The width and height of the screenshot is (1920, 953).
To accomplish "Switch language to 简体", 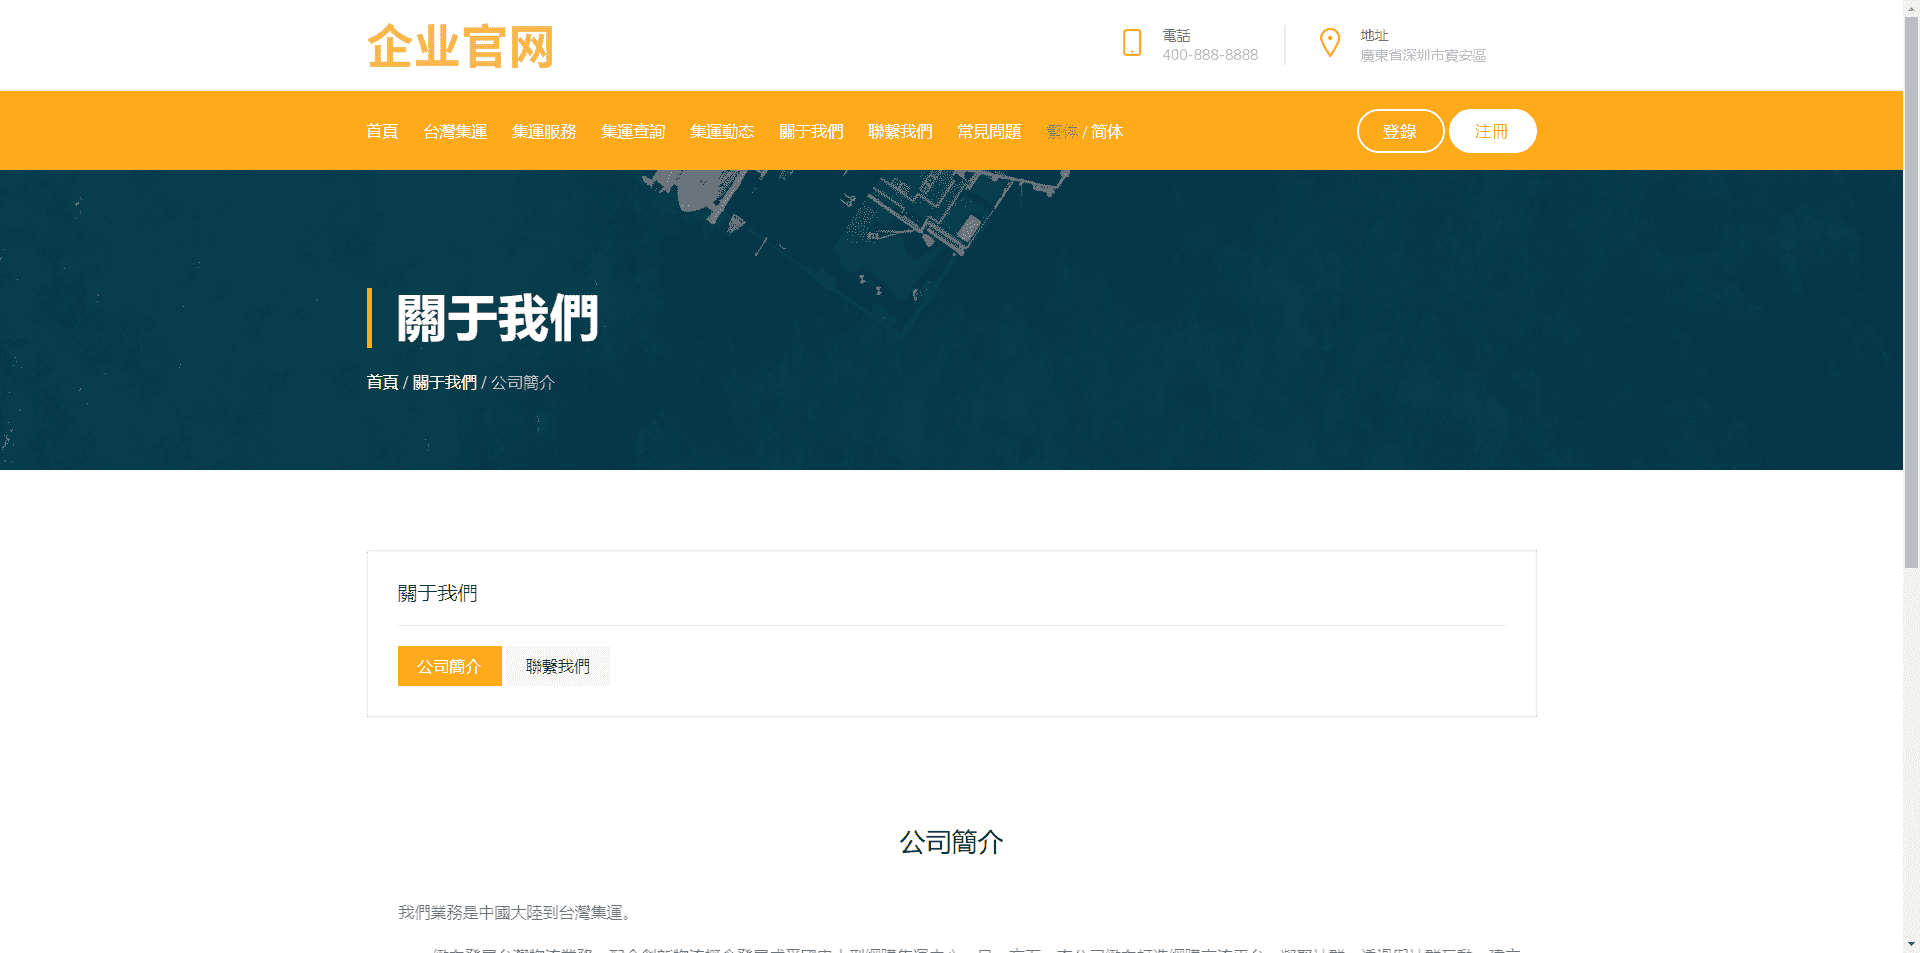I will point(1107,131).
